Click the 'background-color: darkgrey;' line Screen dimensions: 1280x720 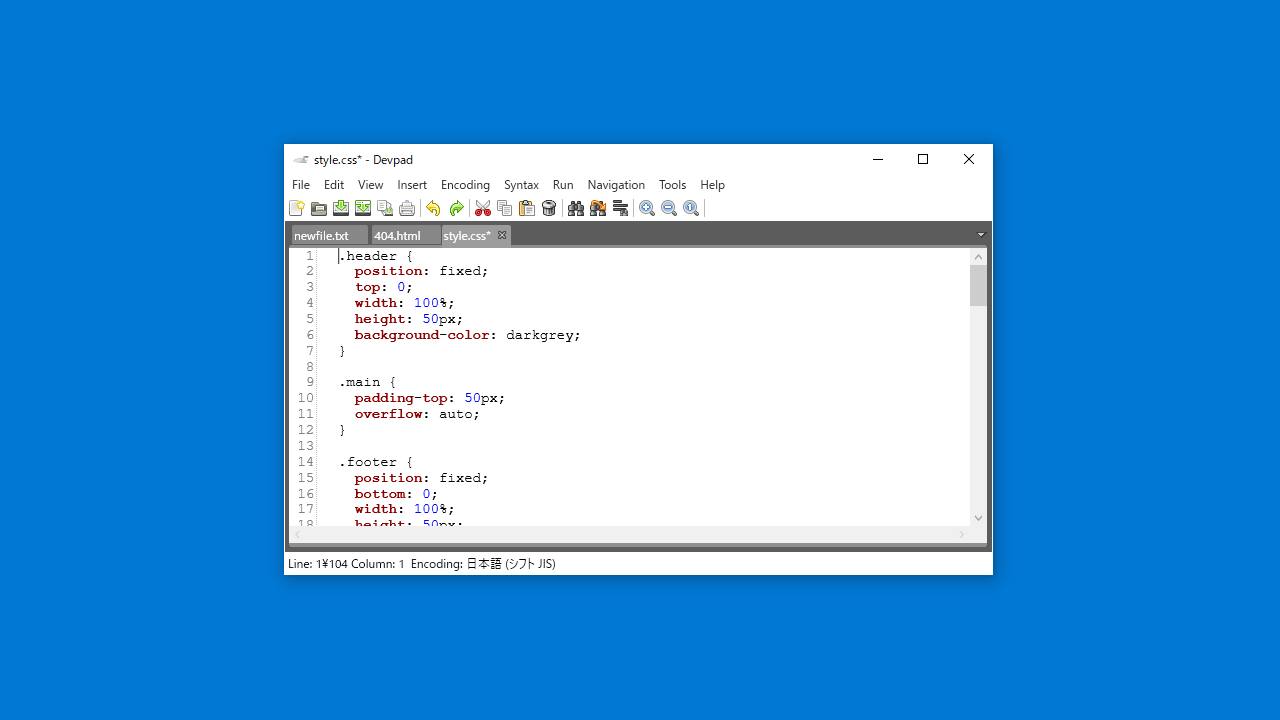[x=467, y=335]
